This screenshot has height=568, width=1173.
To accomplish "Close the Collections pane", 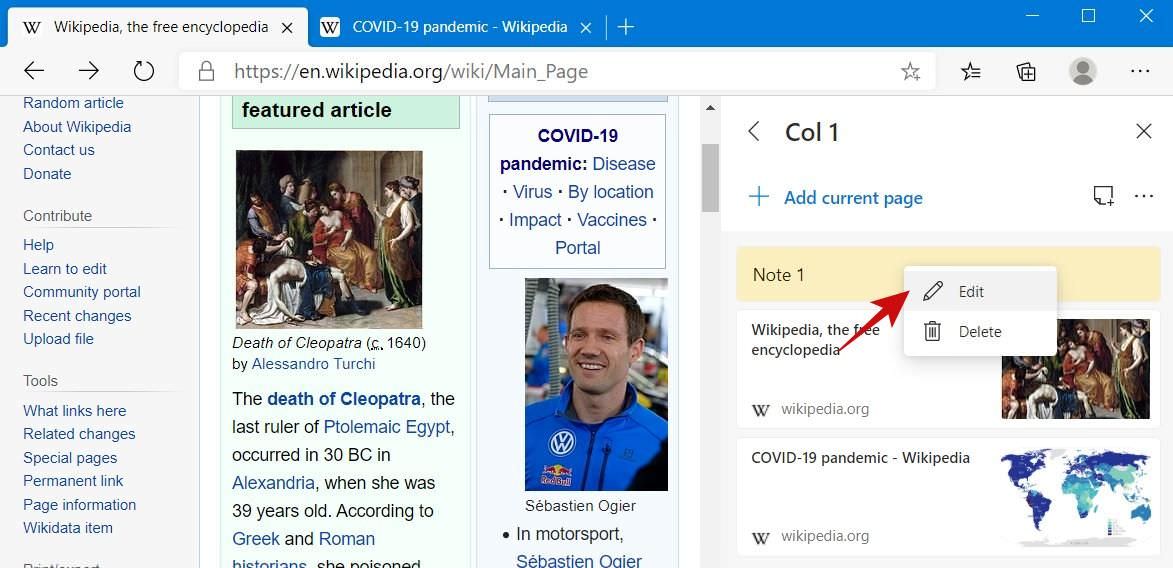I will pyautogui.click(x=1144, y=132).
